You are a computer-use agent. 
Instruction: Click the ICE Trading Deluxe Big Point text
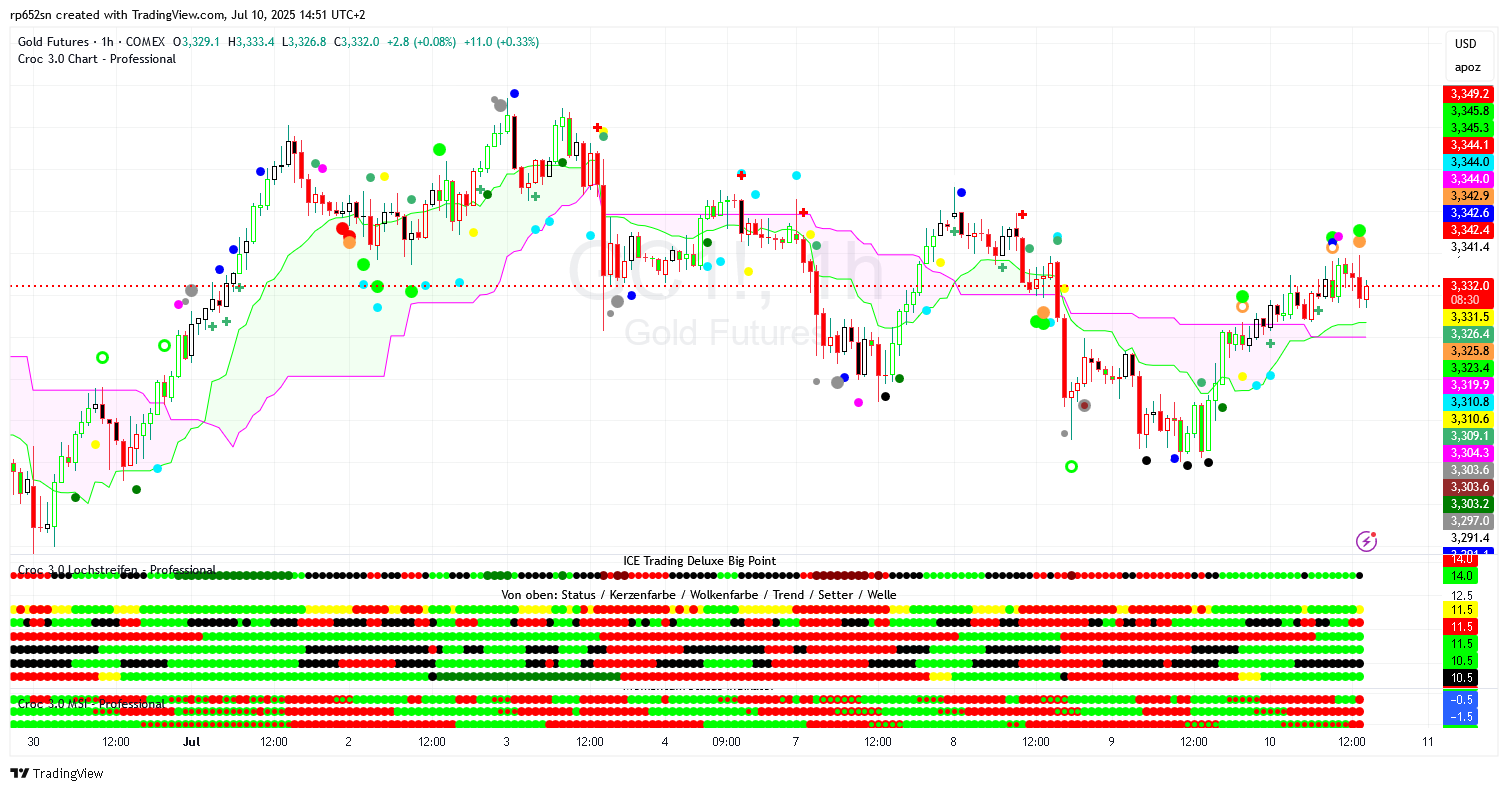[699, 561]
